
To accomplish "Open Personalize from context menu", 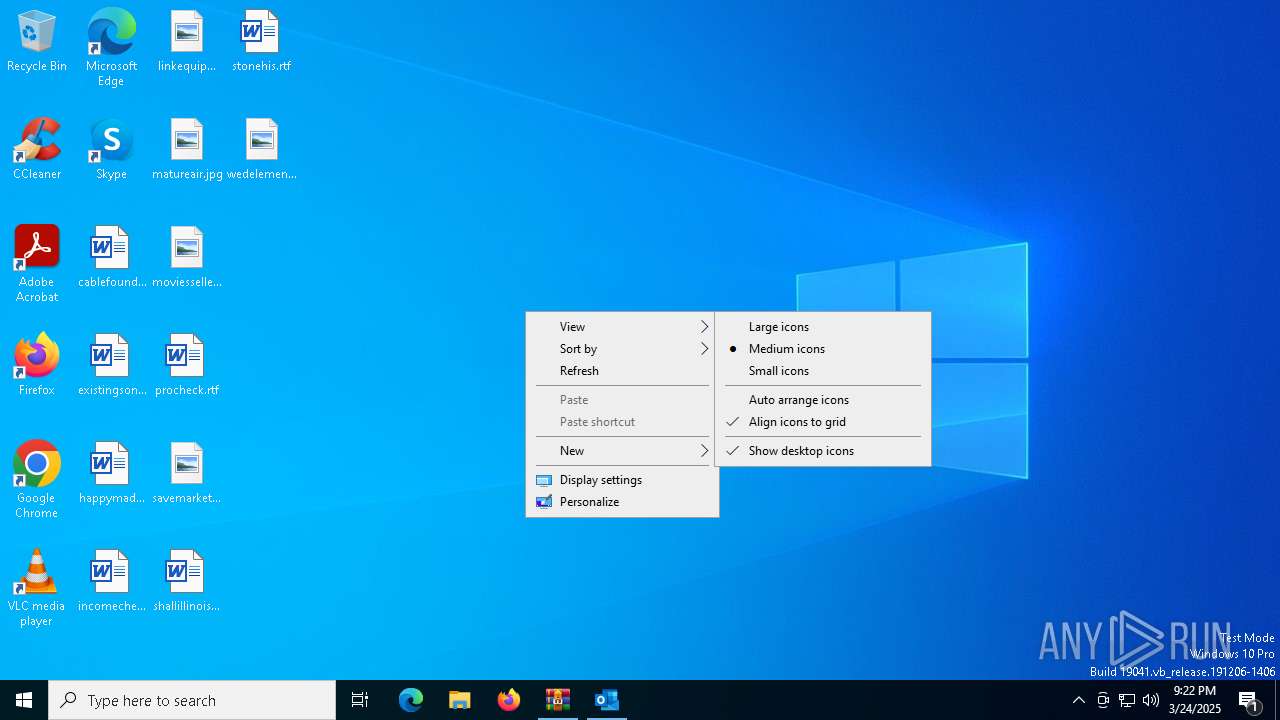I will [622, 502].
